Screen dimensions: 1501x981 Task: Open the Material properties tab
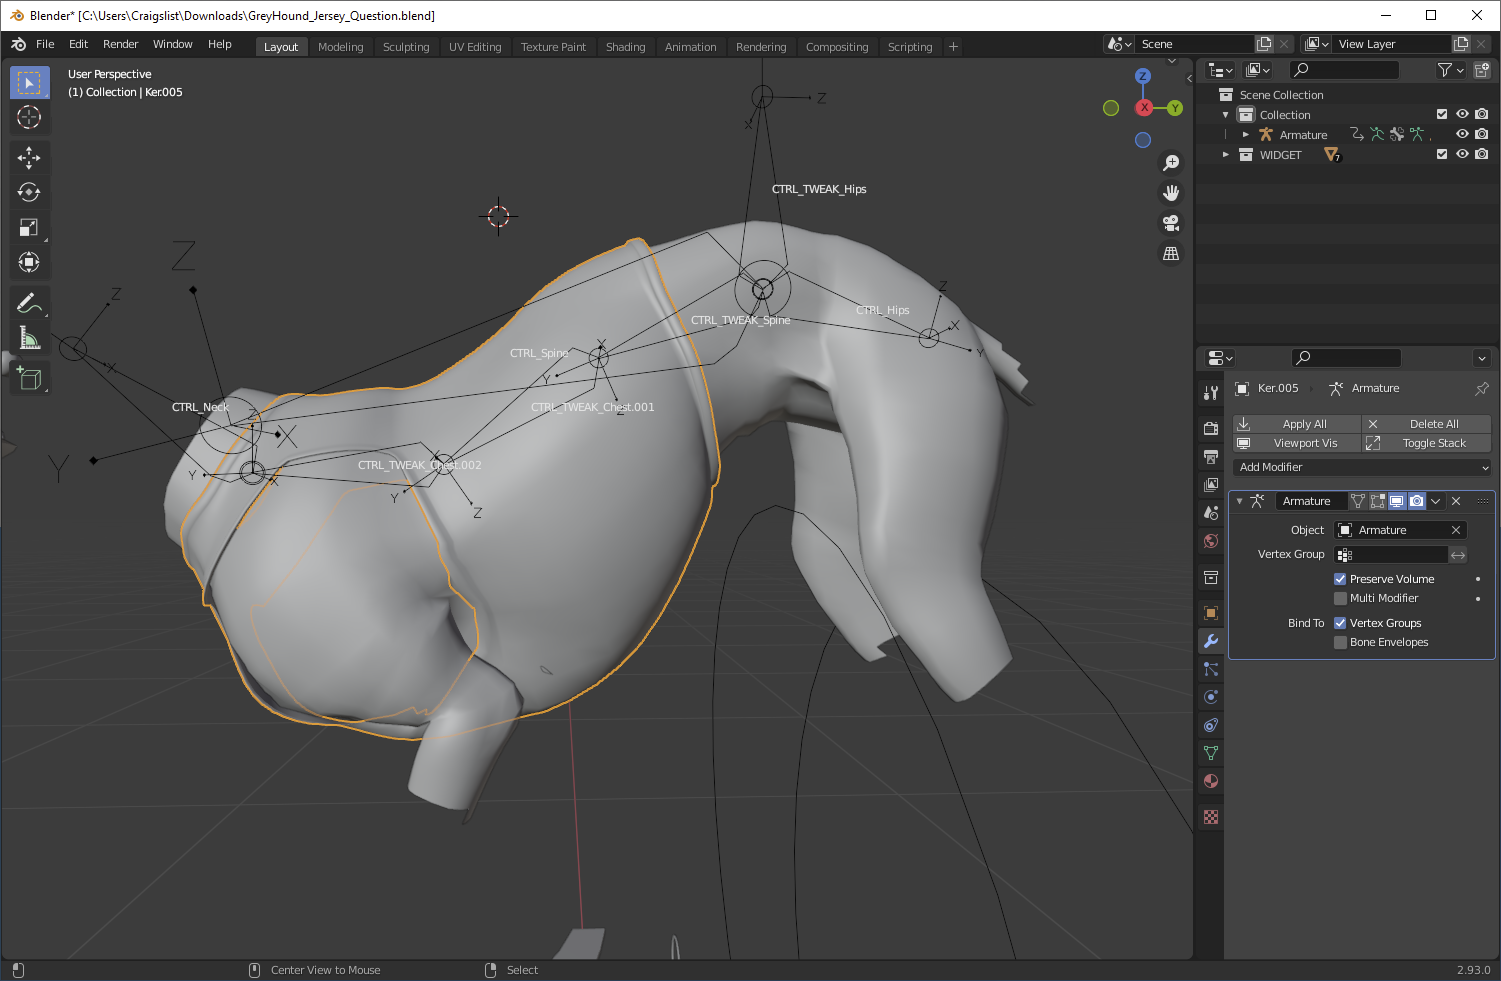[1211, 781]
